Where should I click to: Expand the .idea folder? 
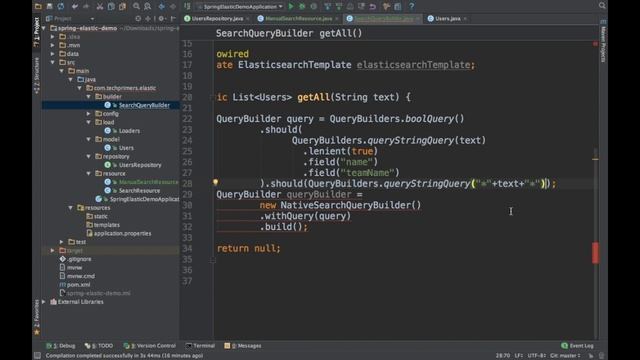(53, 37)
